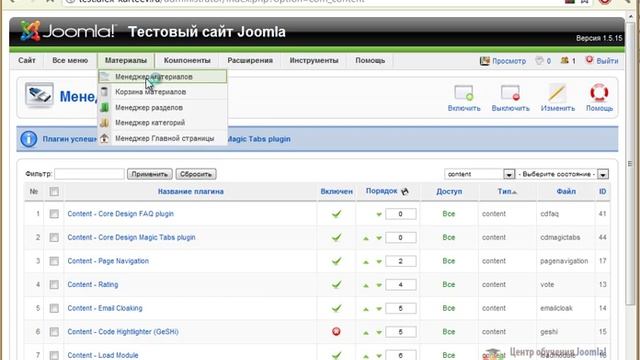640x360 pixels.
Task: Select Менеджер материалов from dropdown
Action: click(162, 77)
